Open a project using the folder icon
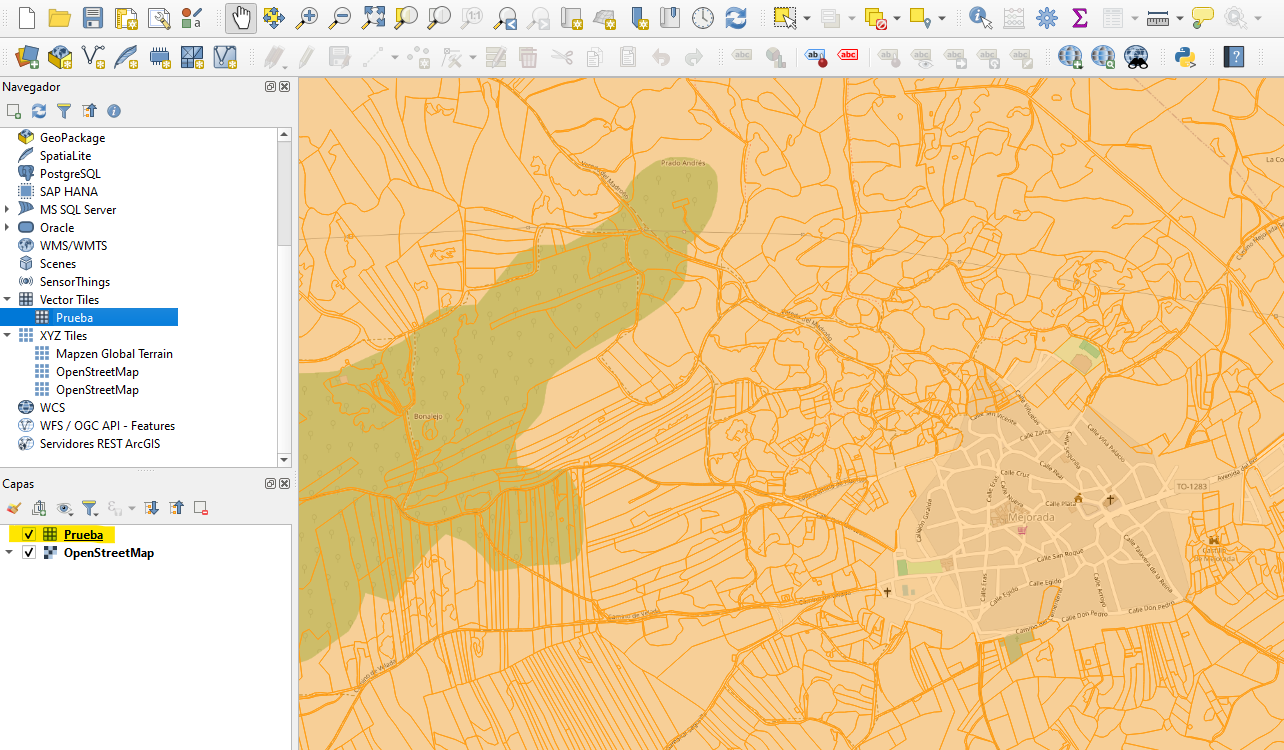 (x=59, y=17)
